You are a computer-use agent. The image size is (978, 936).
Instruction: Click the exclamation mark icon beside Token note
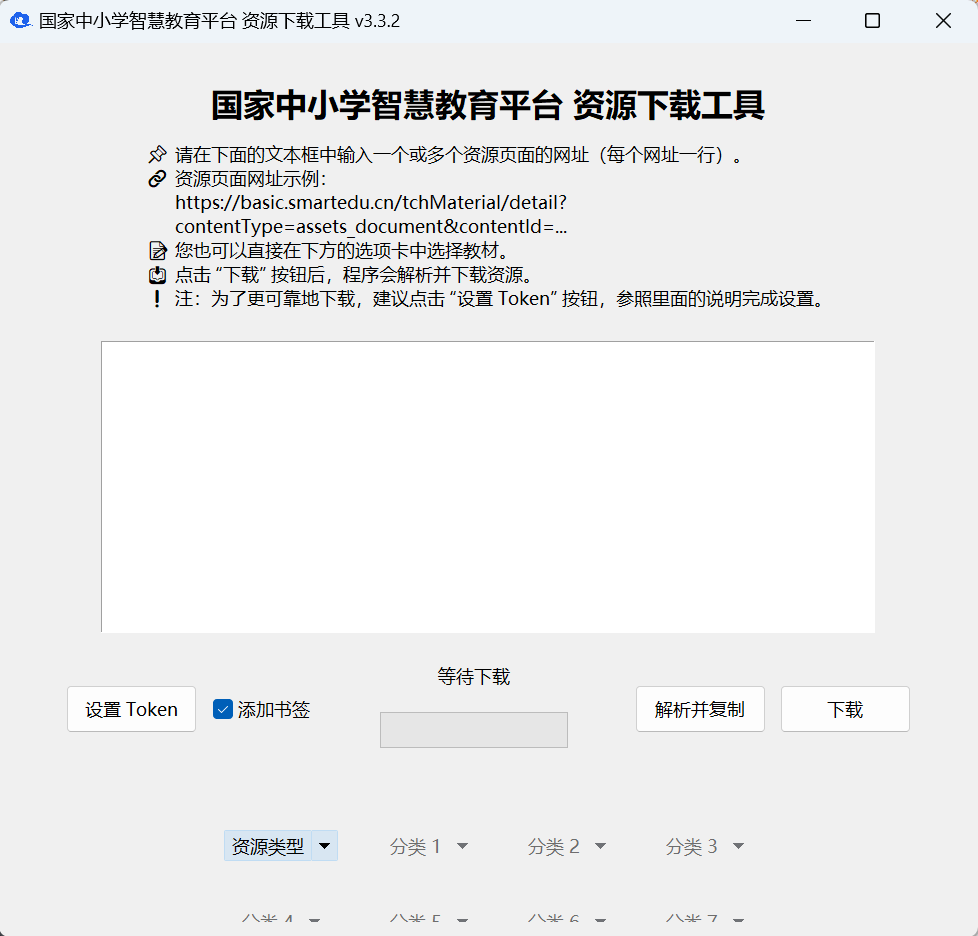coord(157,299)
